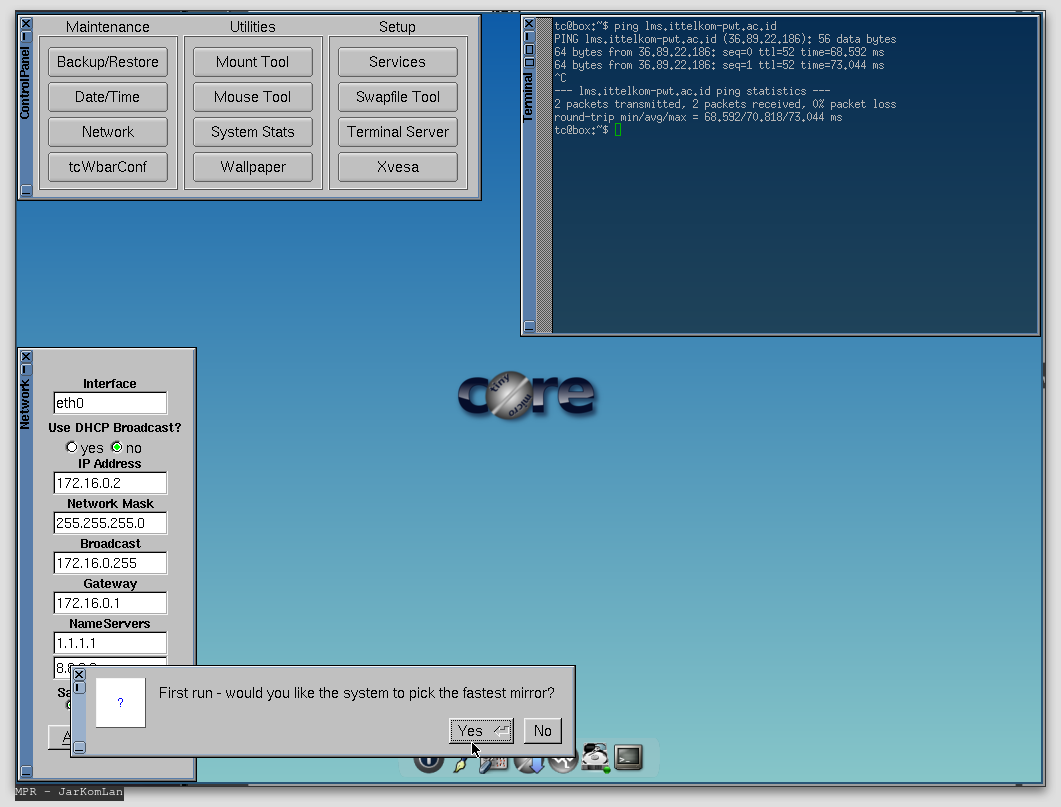This screenshot has height=807, width=1061.
Task: Open the Control Panel wrench dock icon
Action: [x=495, y=763]
